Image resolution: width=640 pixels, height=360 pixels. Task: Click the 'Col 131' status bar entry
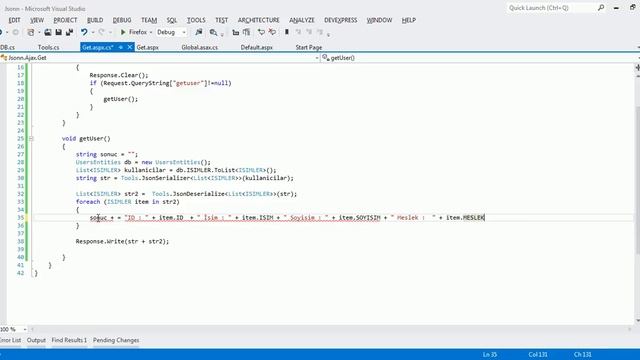pos(538,354)
